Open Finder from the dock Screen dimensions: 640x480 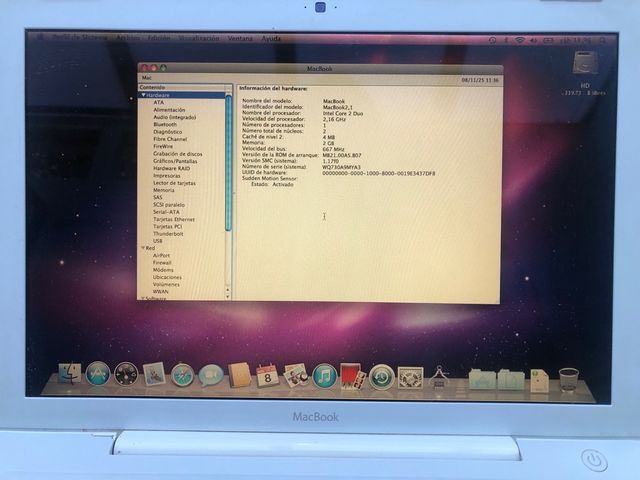click(70, 373)
